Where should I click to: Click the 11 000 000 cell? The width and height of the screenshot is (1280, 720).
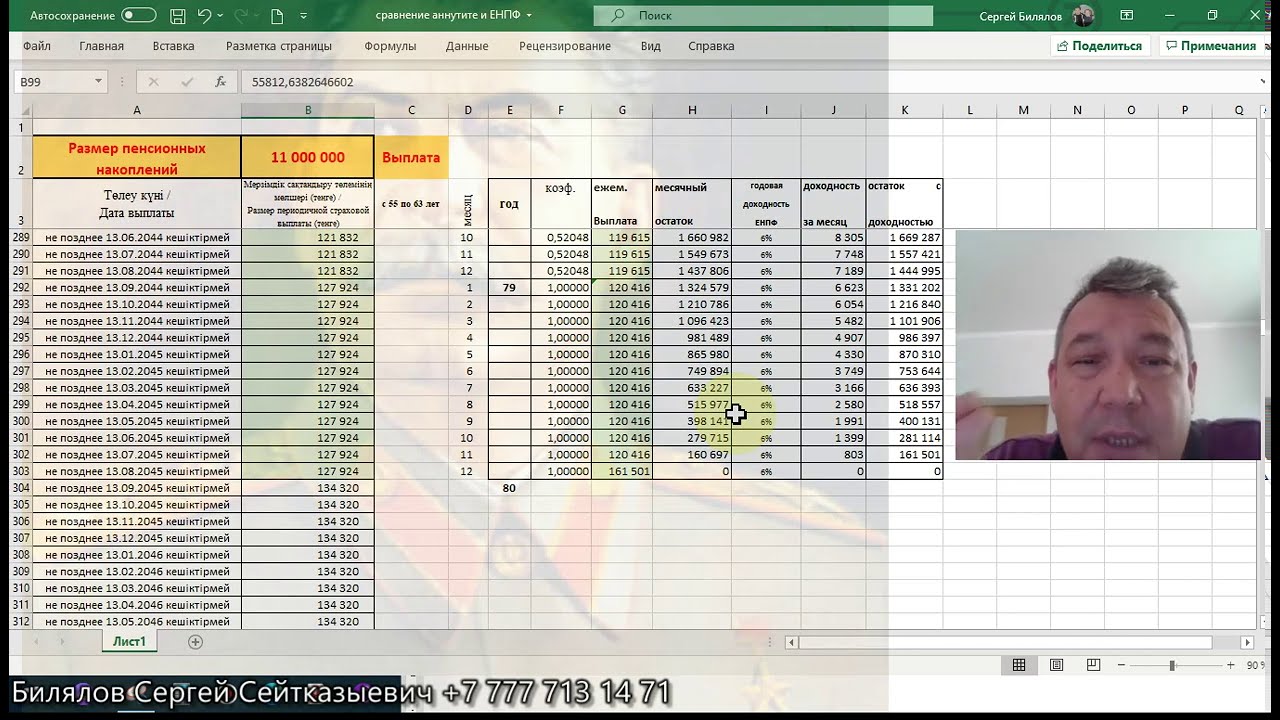point(308,157)
